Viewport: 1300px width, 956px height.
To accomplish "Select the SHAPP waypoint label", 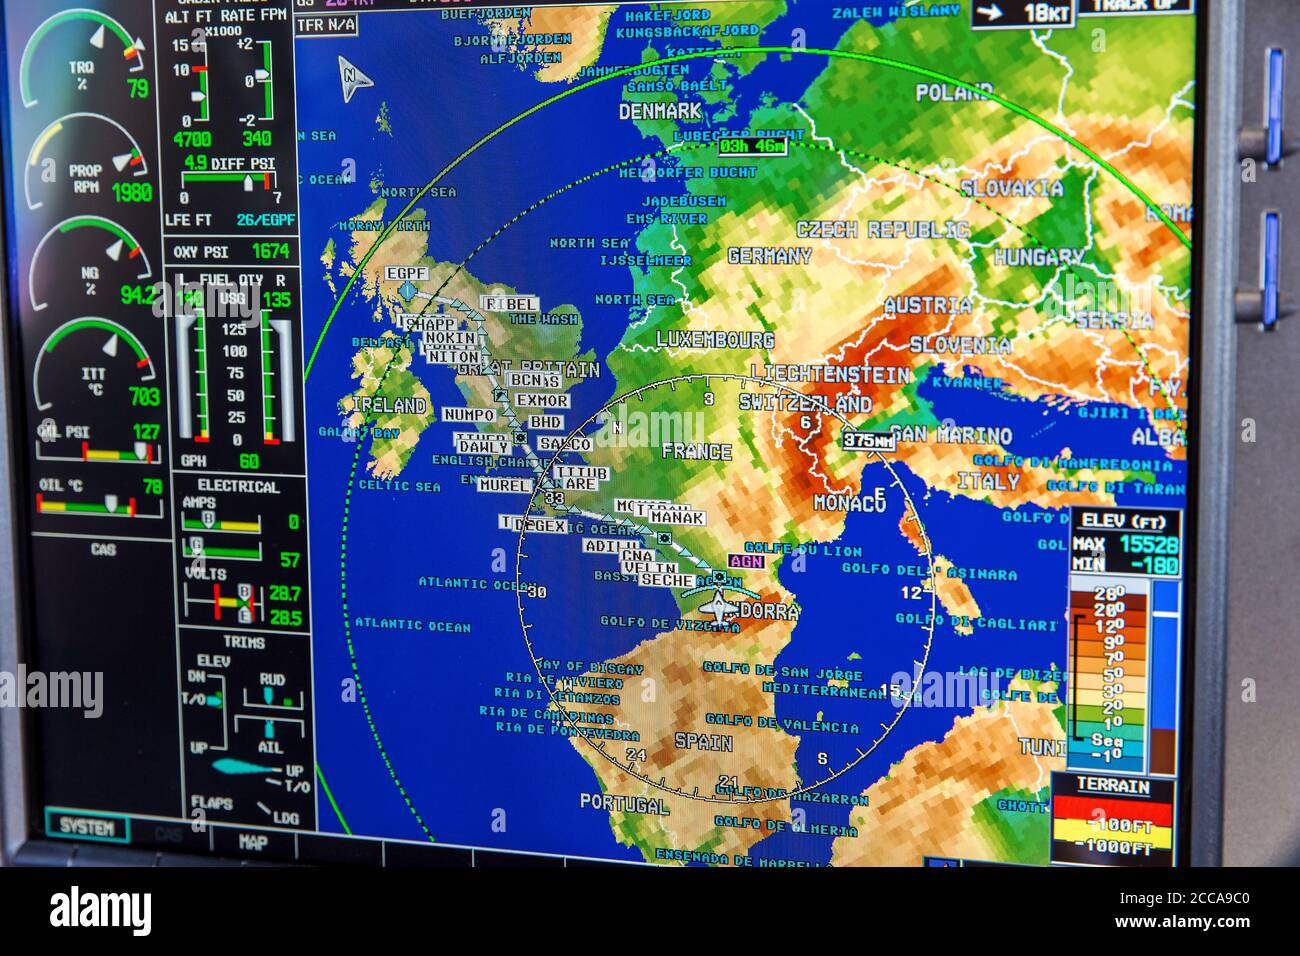I will 432,324.
